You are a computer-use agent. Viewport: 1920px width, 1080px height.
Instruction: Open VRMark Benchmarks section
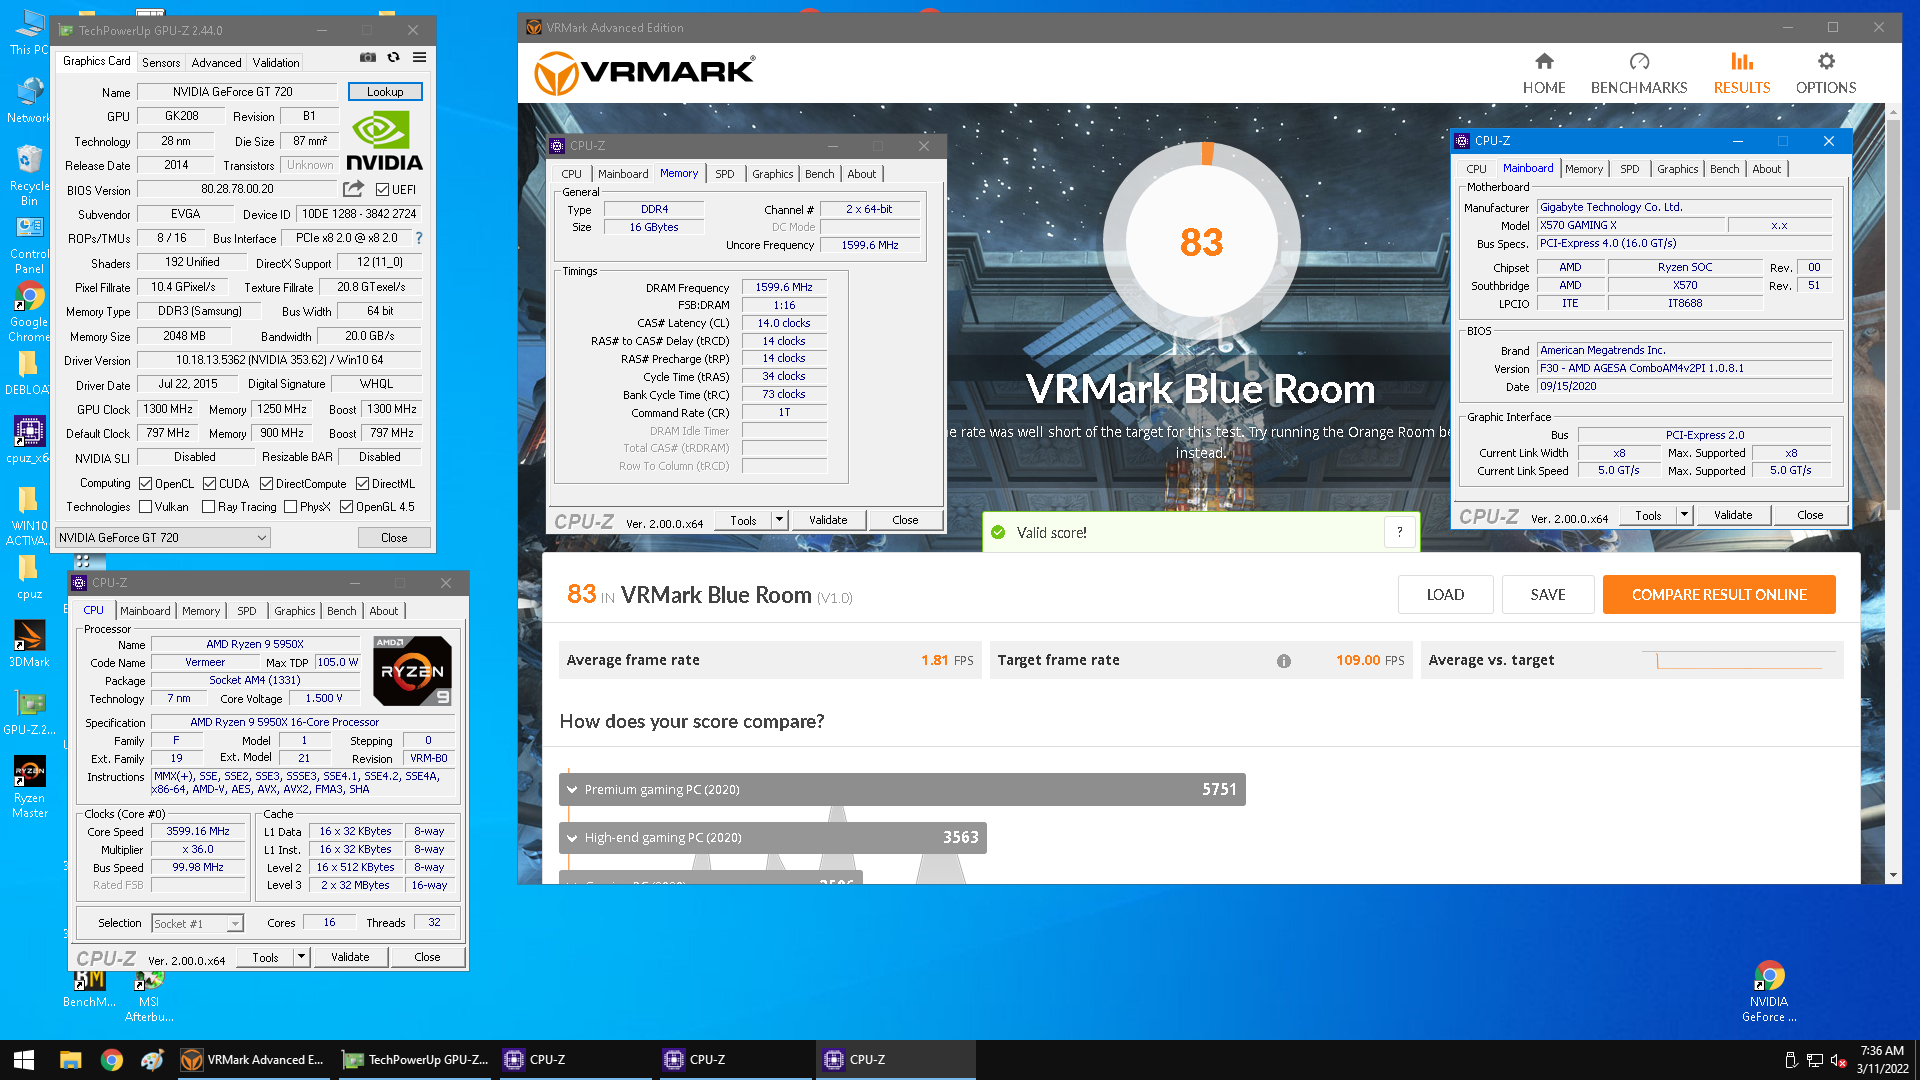point(1639,74)
